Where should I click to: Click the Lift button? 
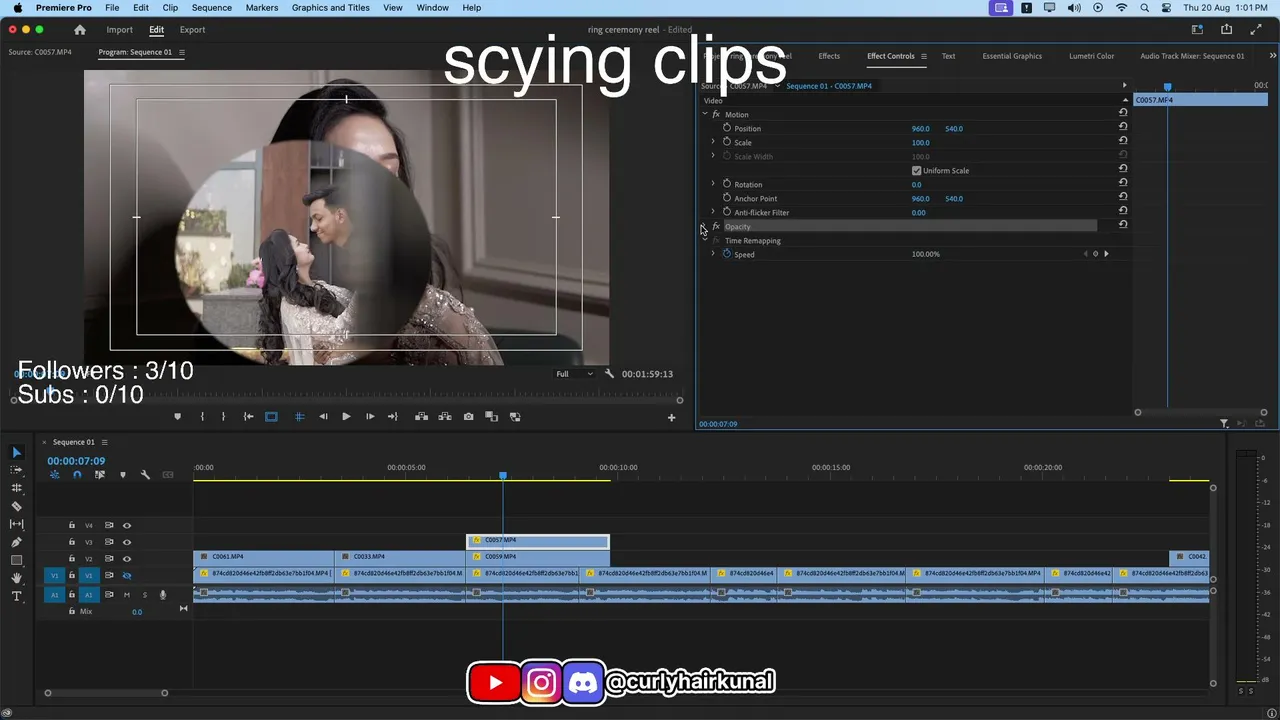tap(421, 417)
